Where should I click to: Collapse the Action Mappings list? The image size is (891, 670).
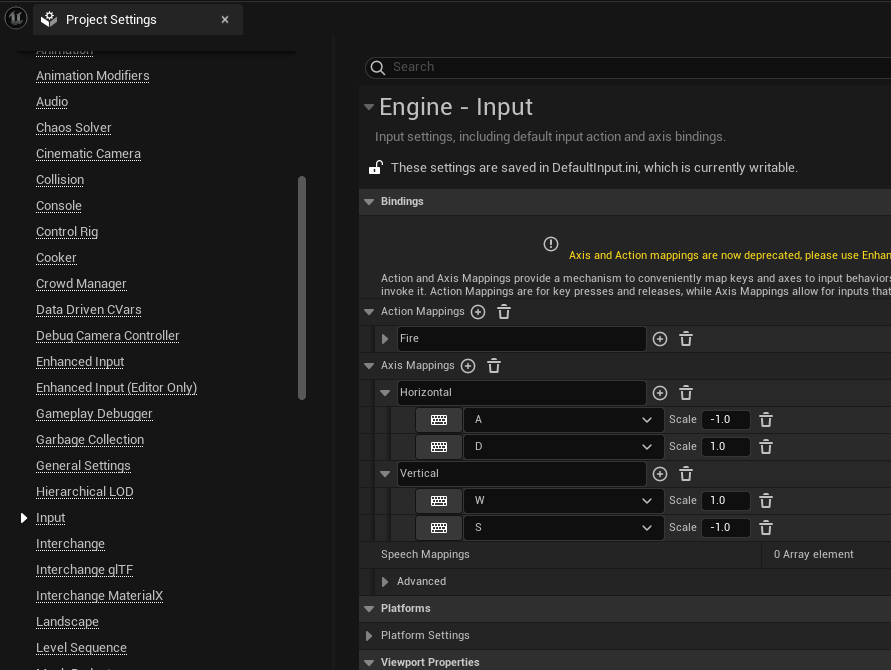click(x=369, y=312)
